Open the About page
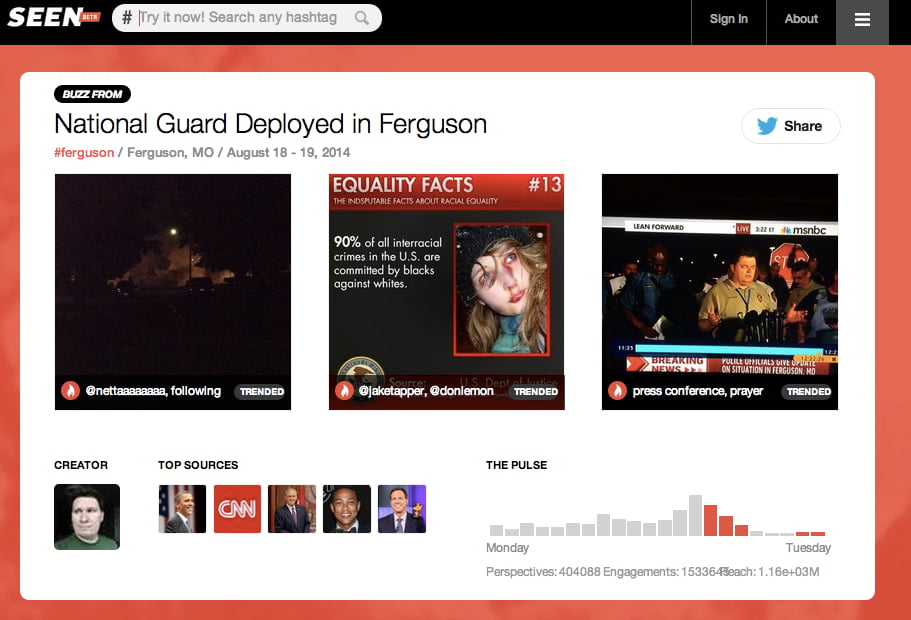This screenshot has width=911, height=620. click(x=801, y=19)
